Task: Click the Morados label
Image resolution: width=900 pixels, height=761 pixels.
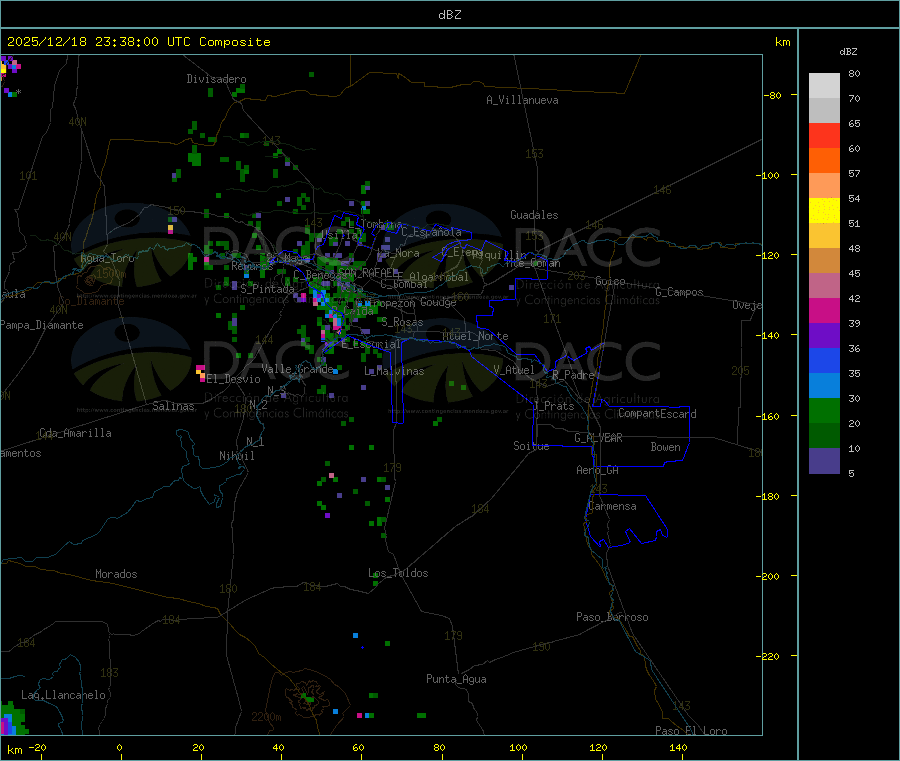Action: point(117,574)
